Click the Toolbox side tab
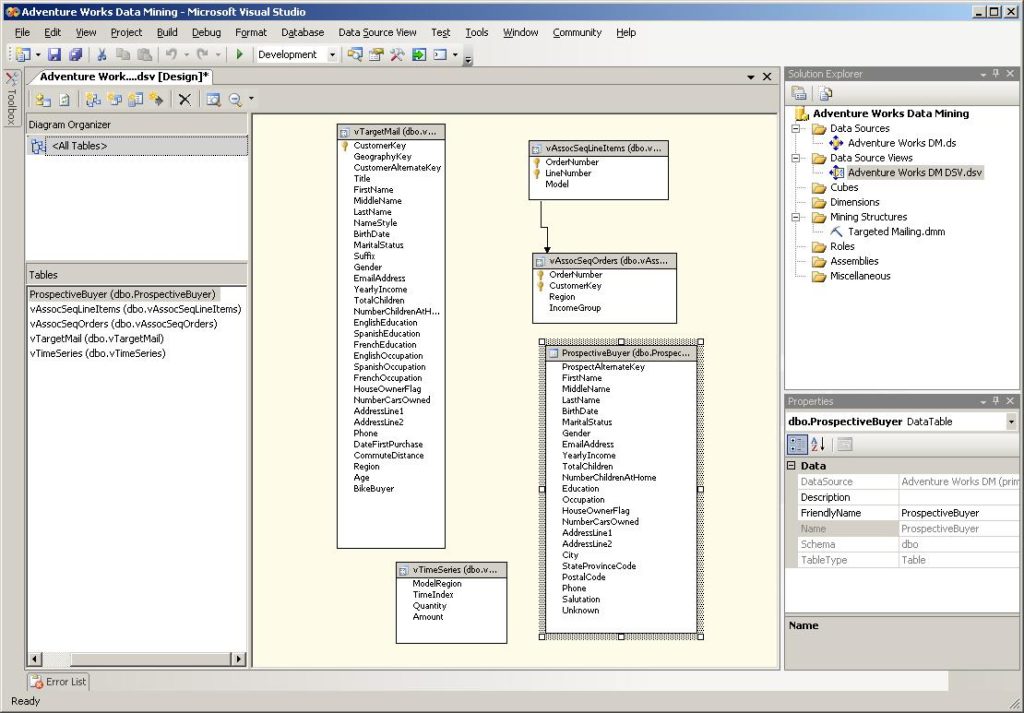The width and height of the screenshot is (1024, 713). click(10, 99)
